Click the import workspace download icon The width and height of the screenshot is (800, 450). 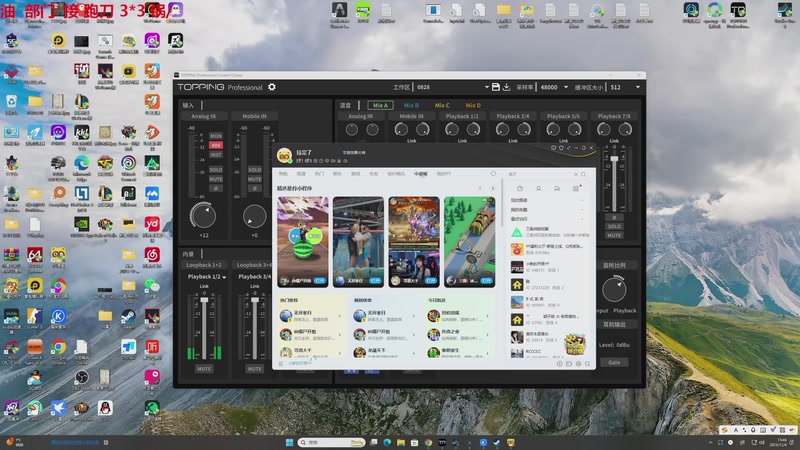coord(507,87)
